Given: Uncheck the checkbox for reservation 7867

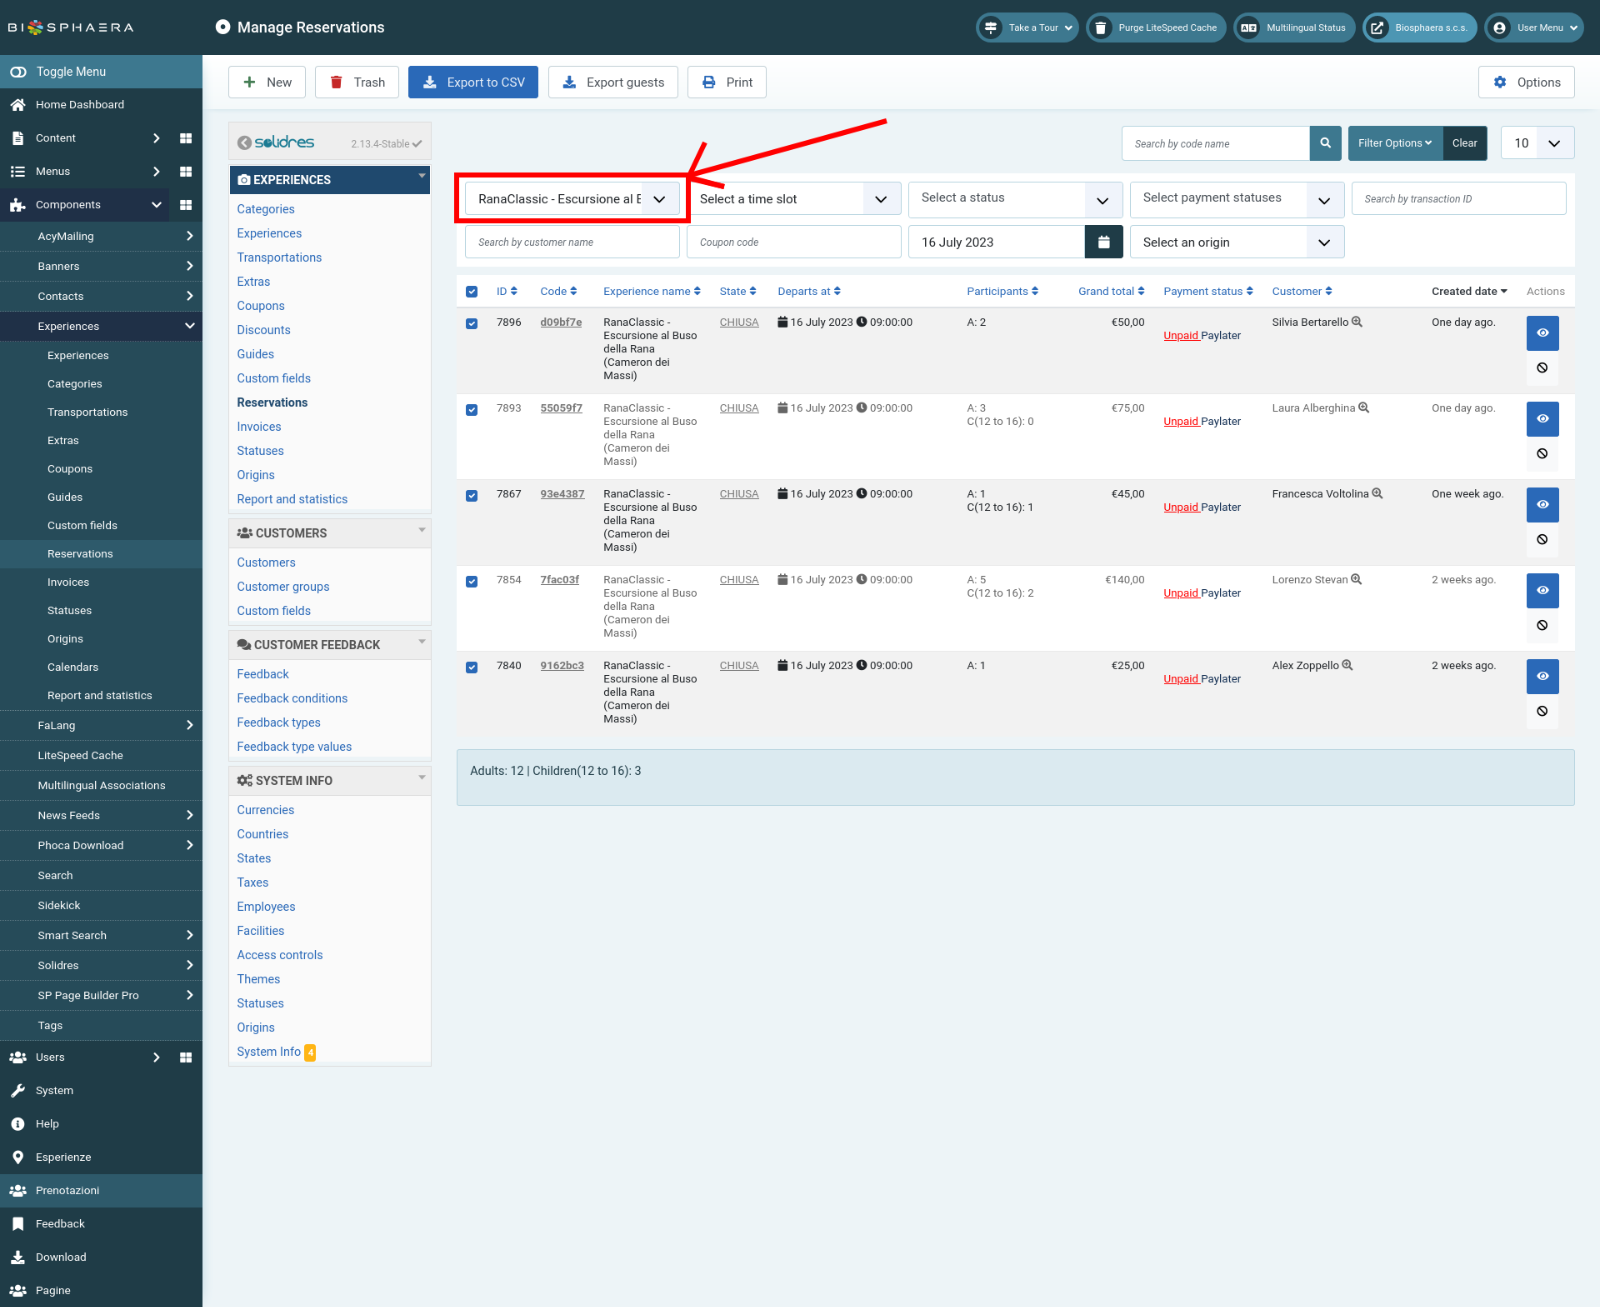Looking at the screenshot, I should 472,496.
